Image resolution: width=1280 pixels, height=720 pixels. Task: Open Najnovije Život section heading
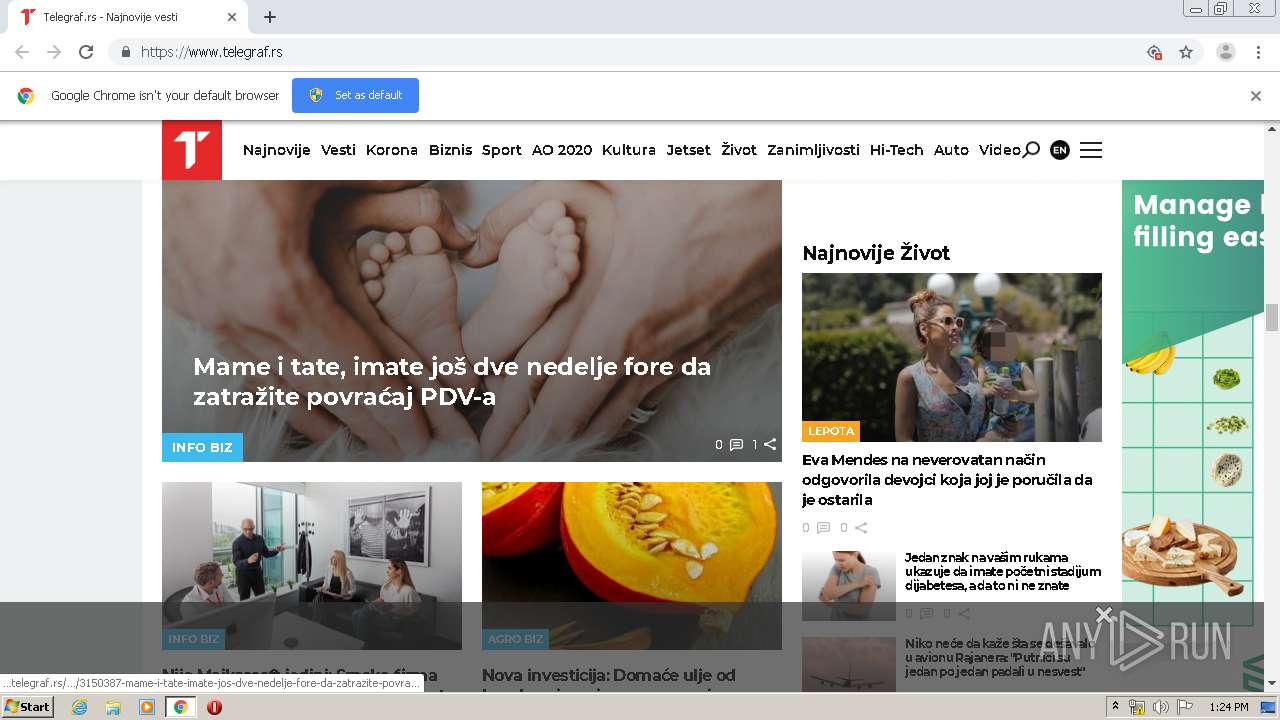pyautogui.click(x=876, y=253)
